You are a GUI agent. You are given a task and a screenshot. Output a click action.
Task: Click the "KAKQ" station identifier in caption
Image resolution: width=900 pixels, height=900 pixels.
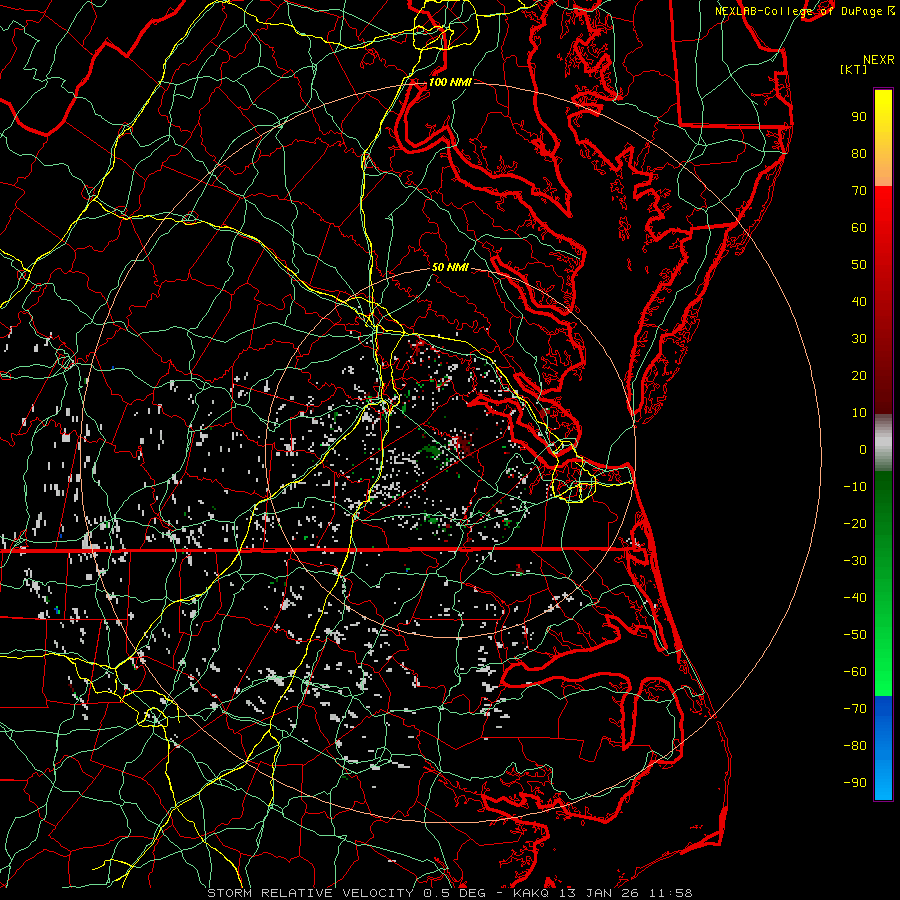click(532, 893)
